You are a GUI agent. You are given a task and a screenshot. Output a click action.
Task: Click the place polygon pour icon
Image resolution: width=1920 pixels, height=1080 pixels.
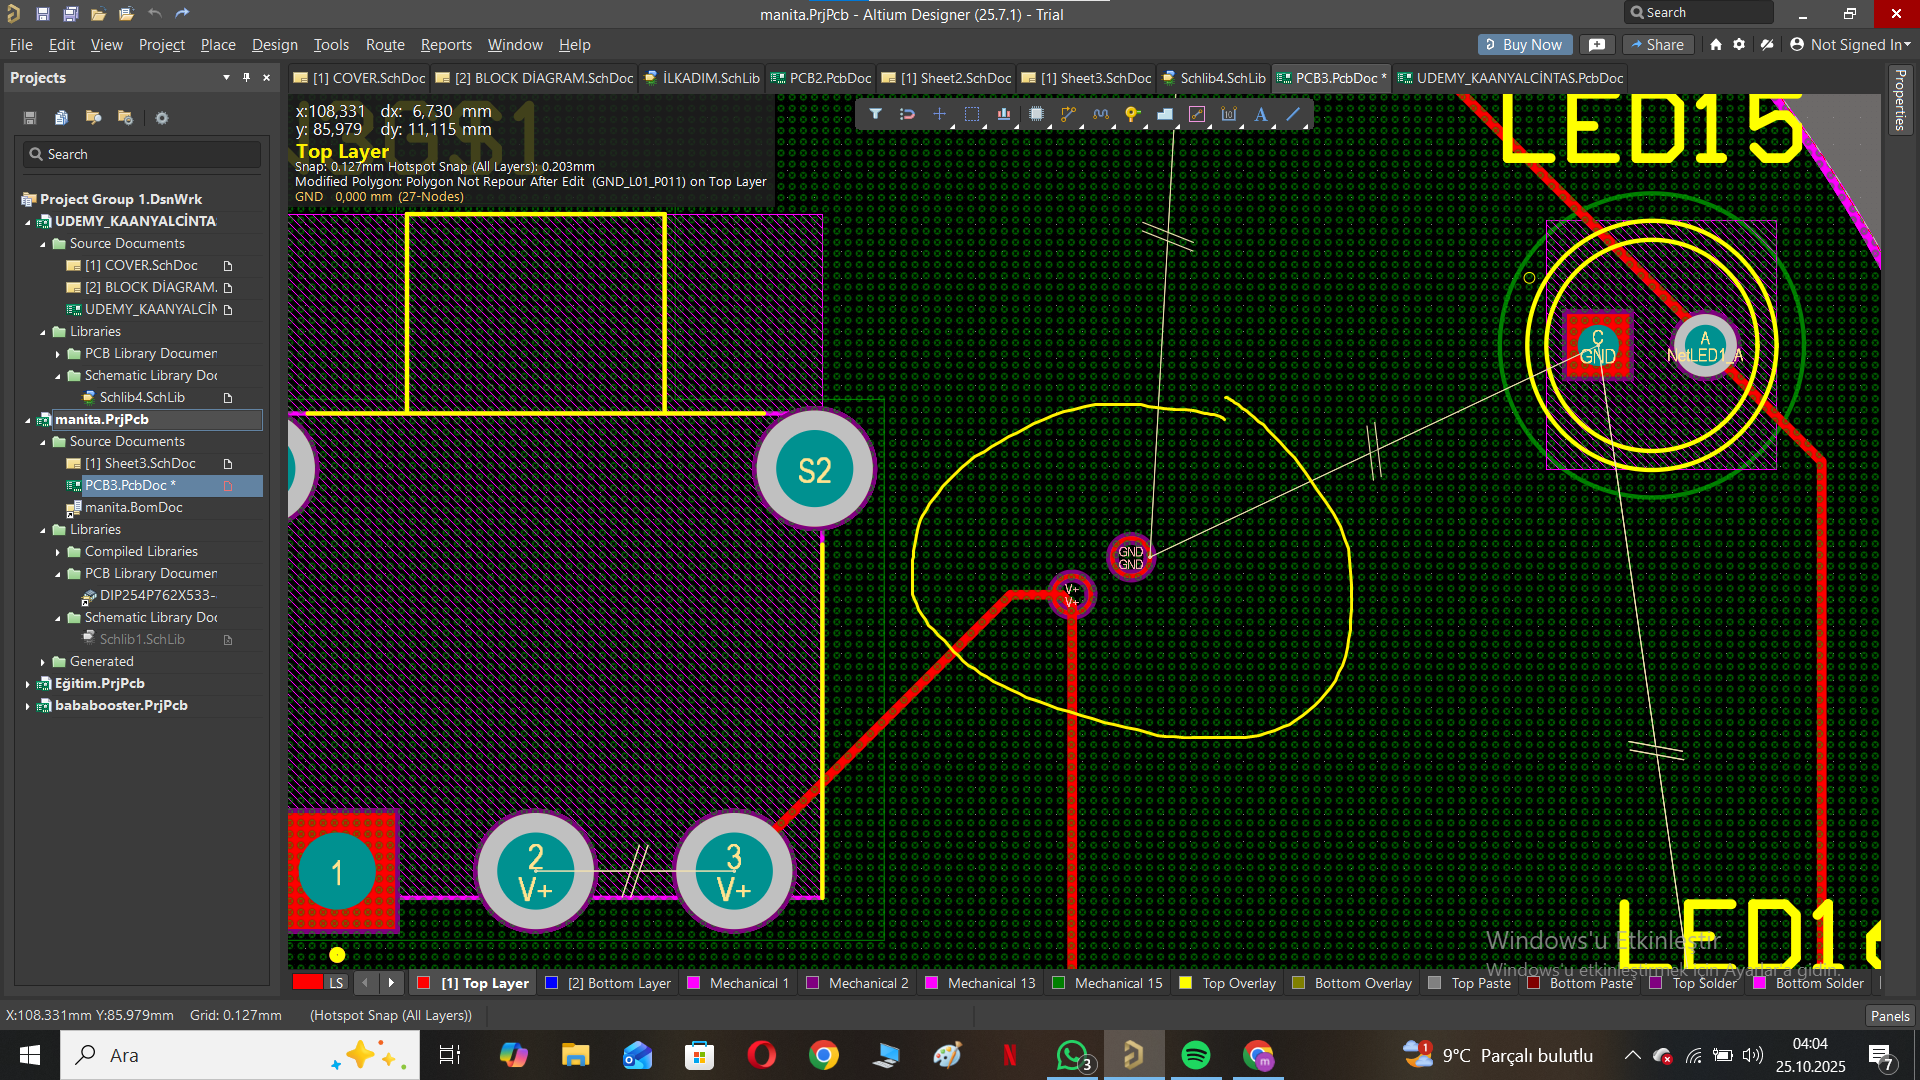1165,114
